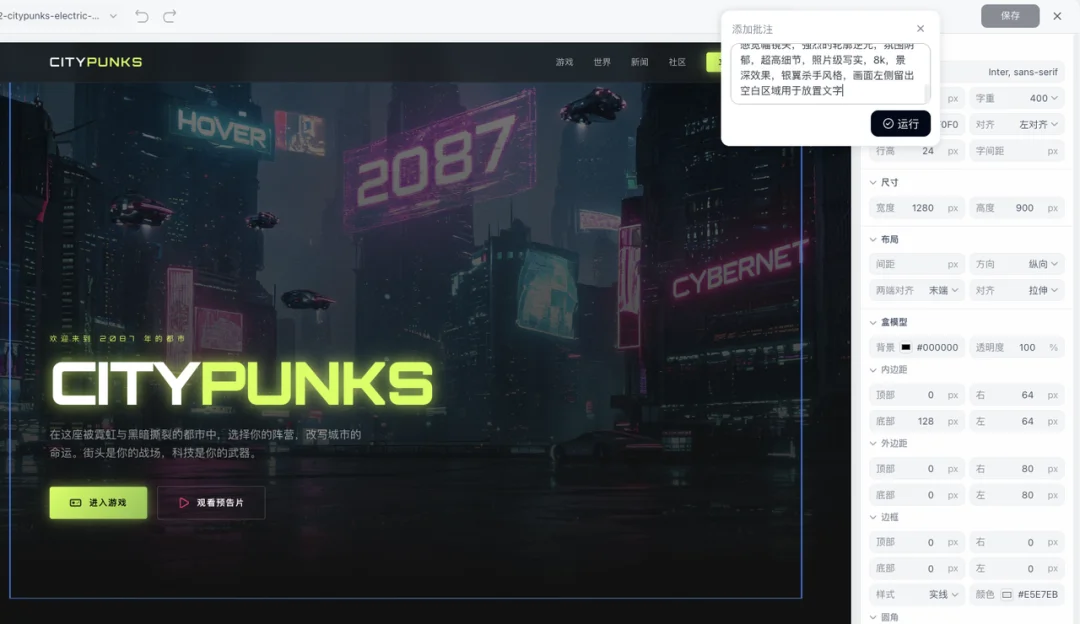Select the 欢迎来到 2087 年的都市 tagline

pos(117,339)
